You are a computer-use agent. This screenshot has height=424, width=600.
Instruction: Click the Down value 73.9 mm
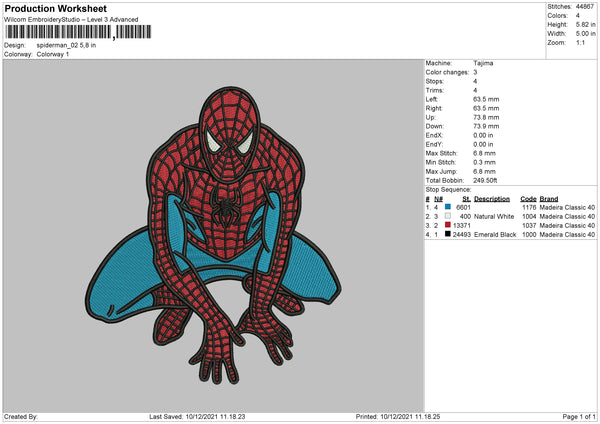486,126
